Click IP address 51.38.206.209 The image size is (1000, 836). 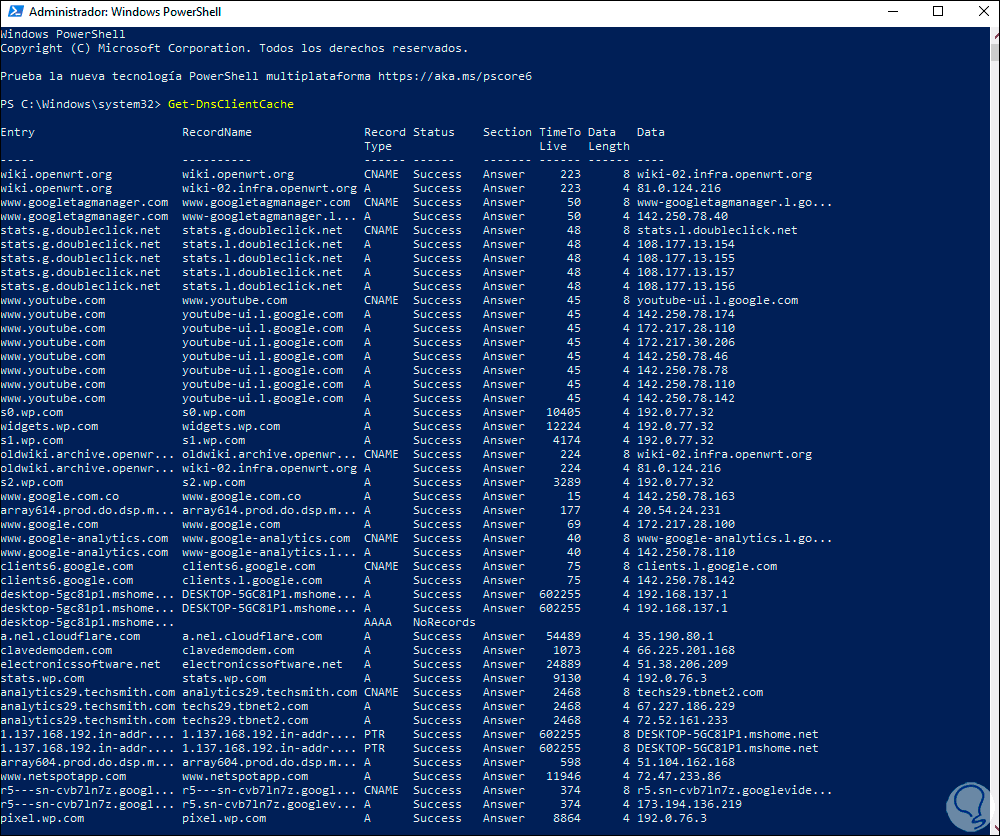pyautogui.click(x=682, y=664)
